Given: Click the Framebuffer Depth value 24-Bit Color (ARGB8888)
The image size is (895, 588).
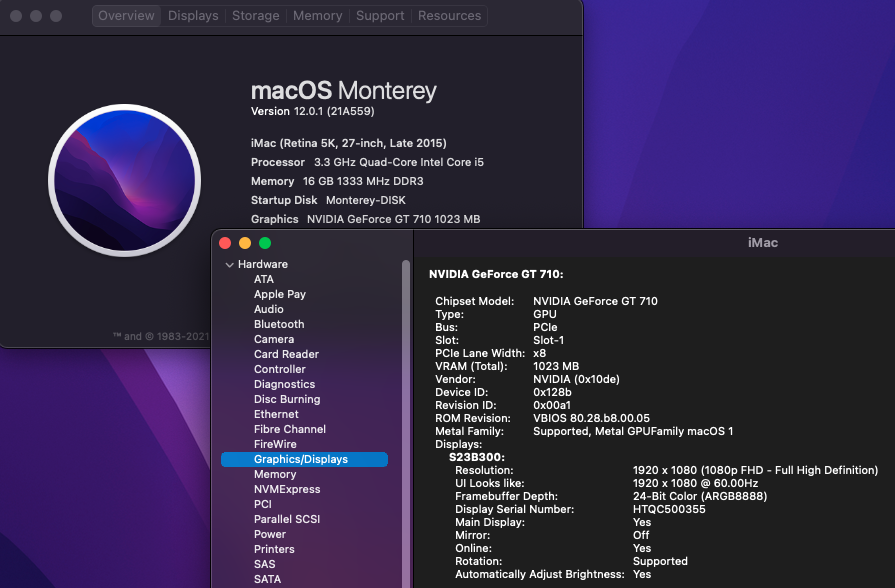Looking at the screenshot, I should 700,496.
